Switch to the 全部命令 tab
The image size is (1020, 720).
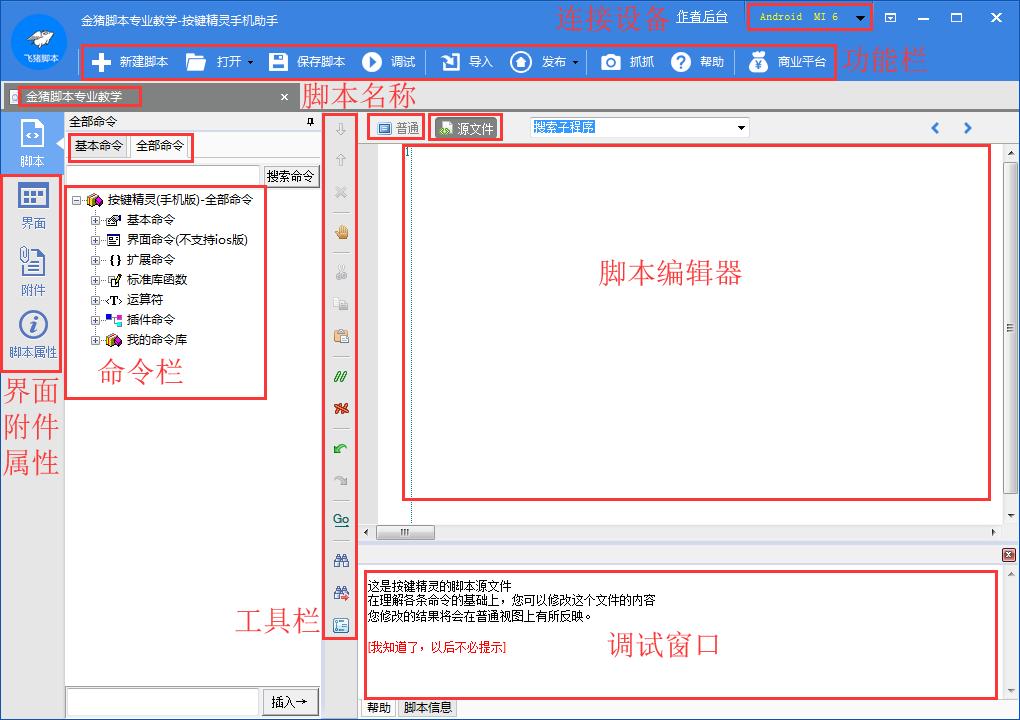coord(158,146)
